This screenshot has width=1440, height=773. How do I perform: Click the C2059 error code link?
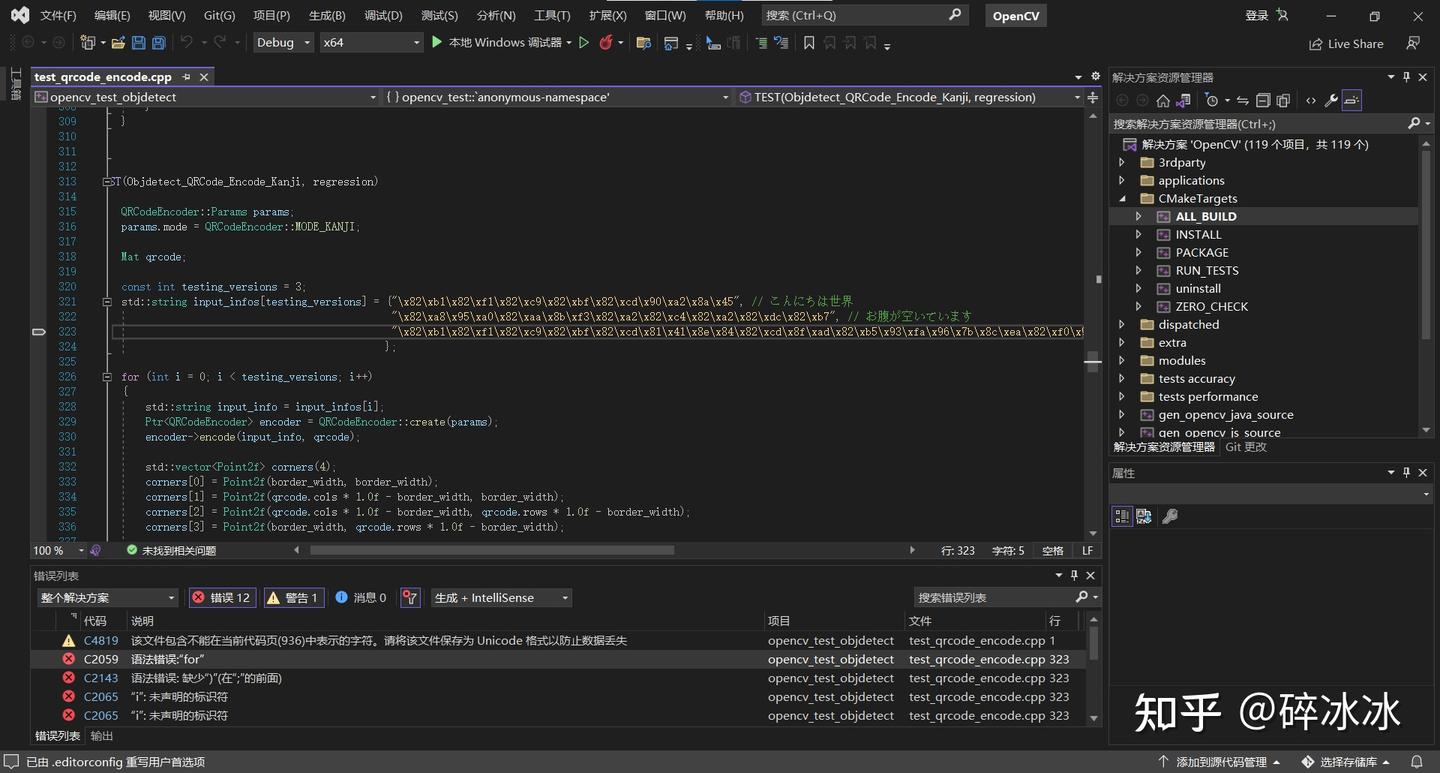point(101,660)
